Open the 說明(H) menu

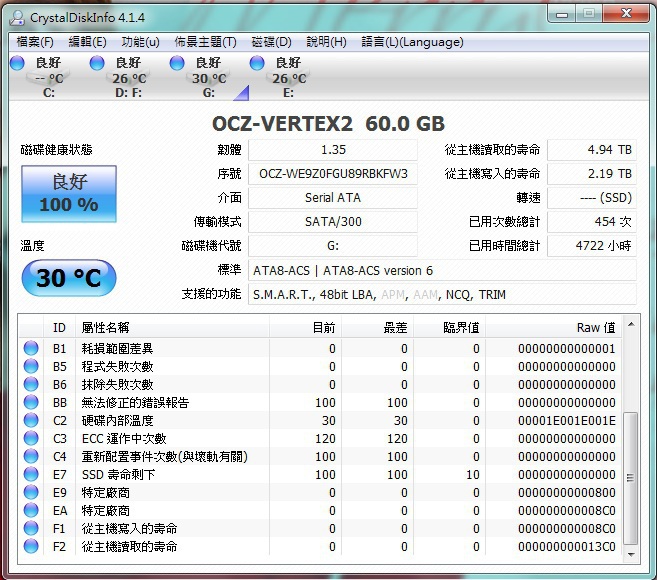[326, 42]
